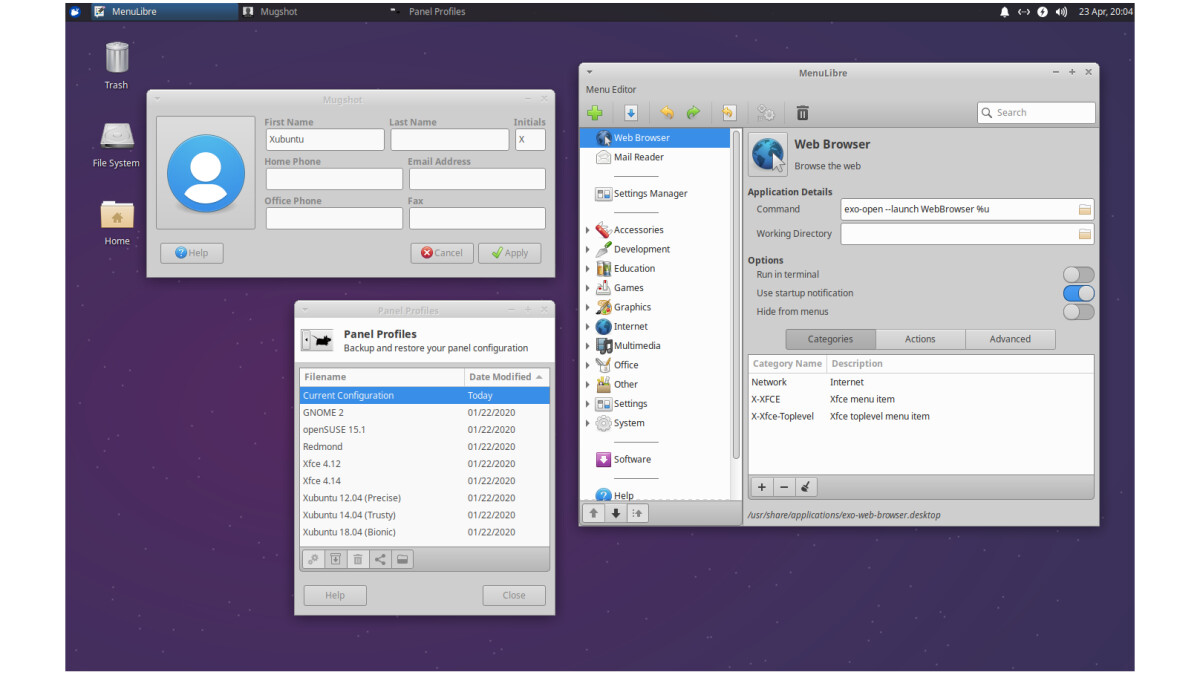Enable the Run in terminal switch
Image resolution: width=1200 pixels, height=675 pixels.
[1078, 274]
